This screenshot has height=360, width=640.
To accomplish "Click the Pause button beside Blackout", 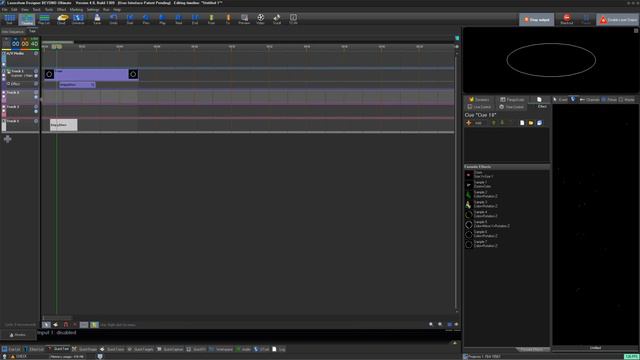I will tap(586, 19).
